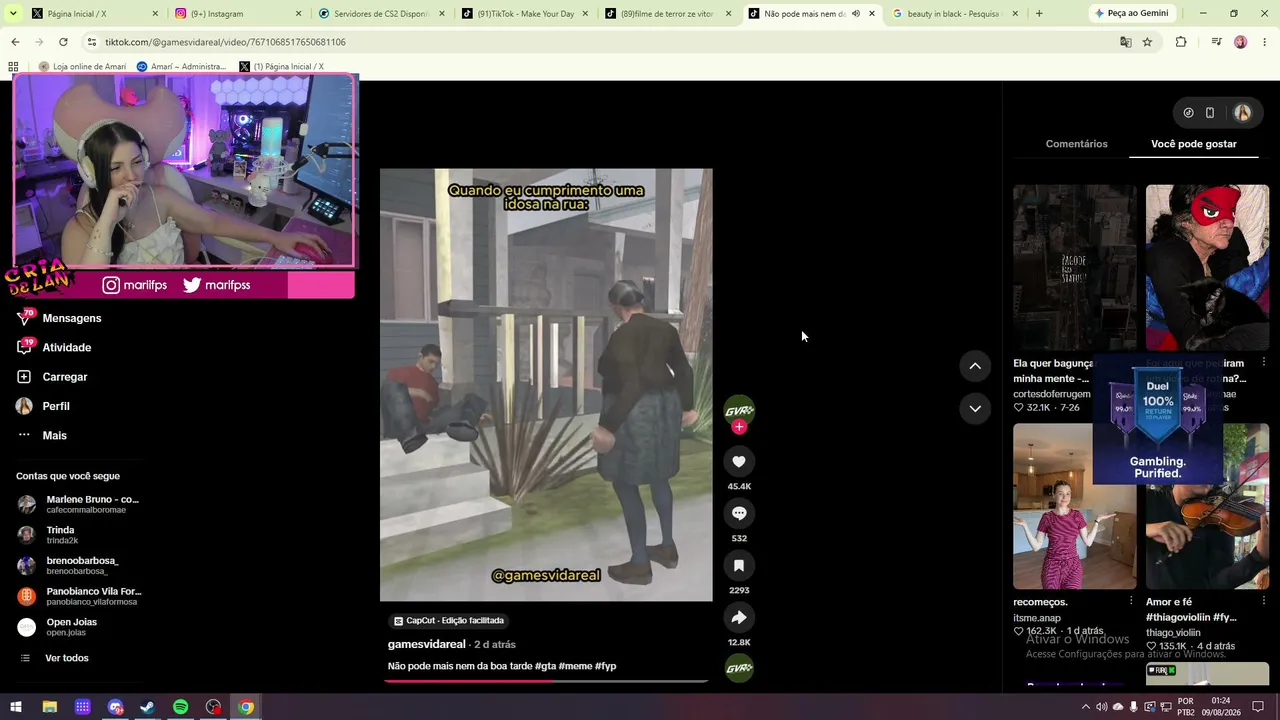1280x720 pixels.
Task: Switch to the Comentários tab
Action: (1076, 144)
